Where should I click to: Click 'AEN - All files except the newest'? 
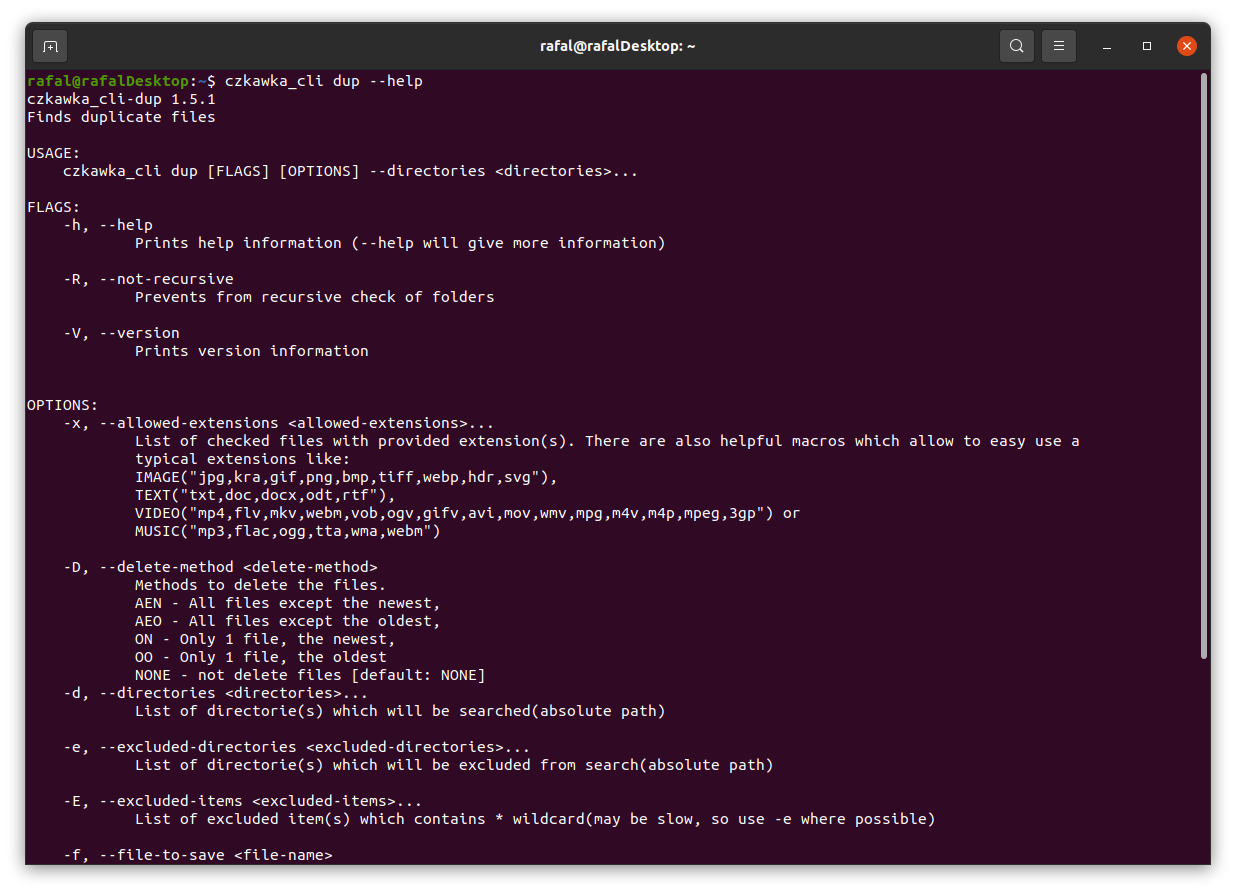(x=288, y=603)
